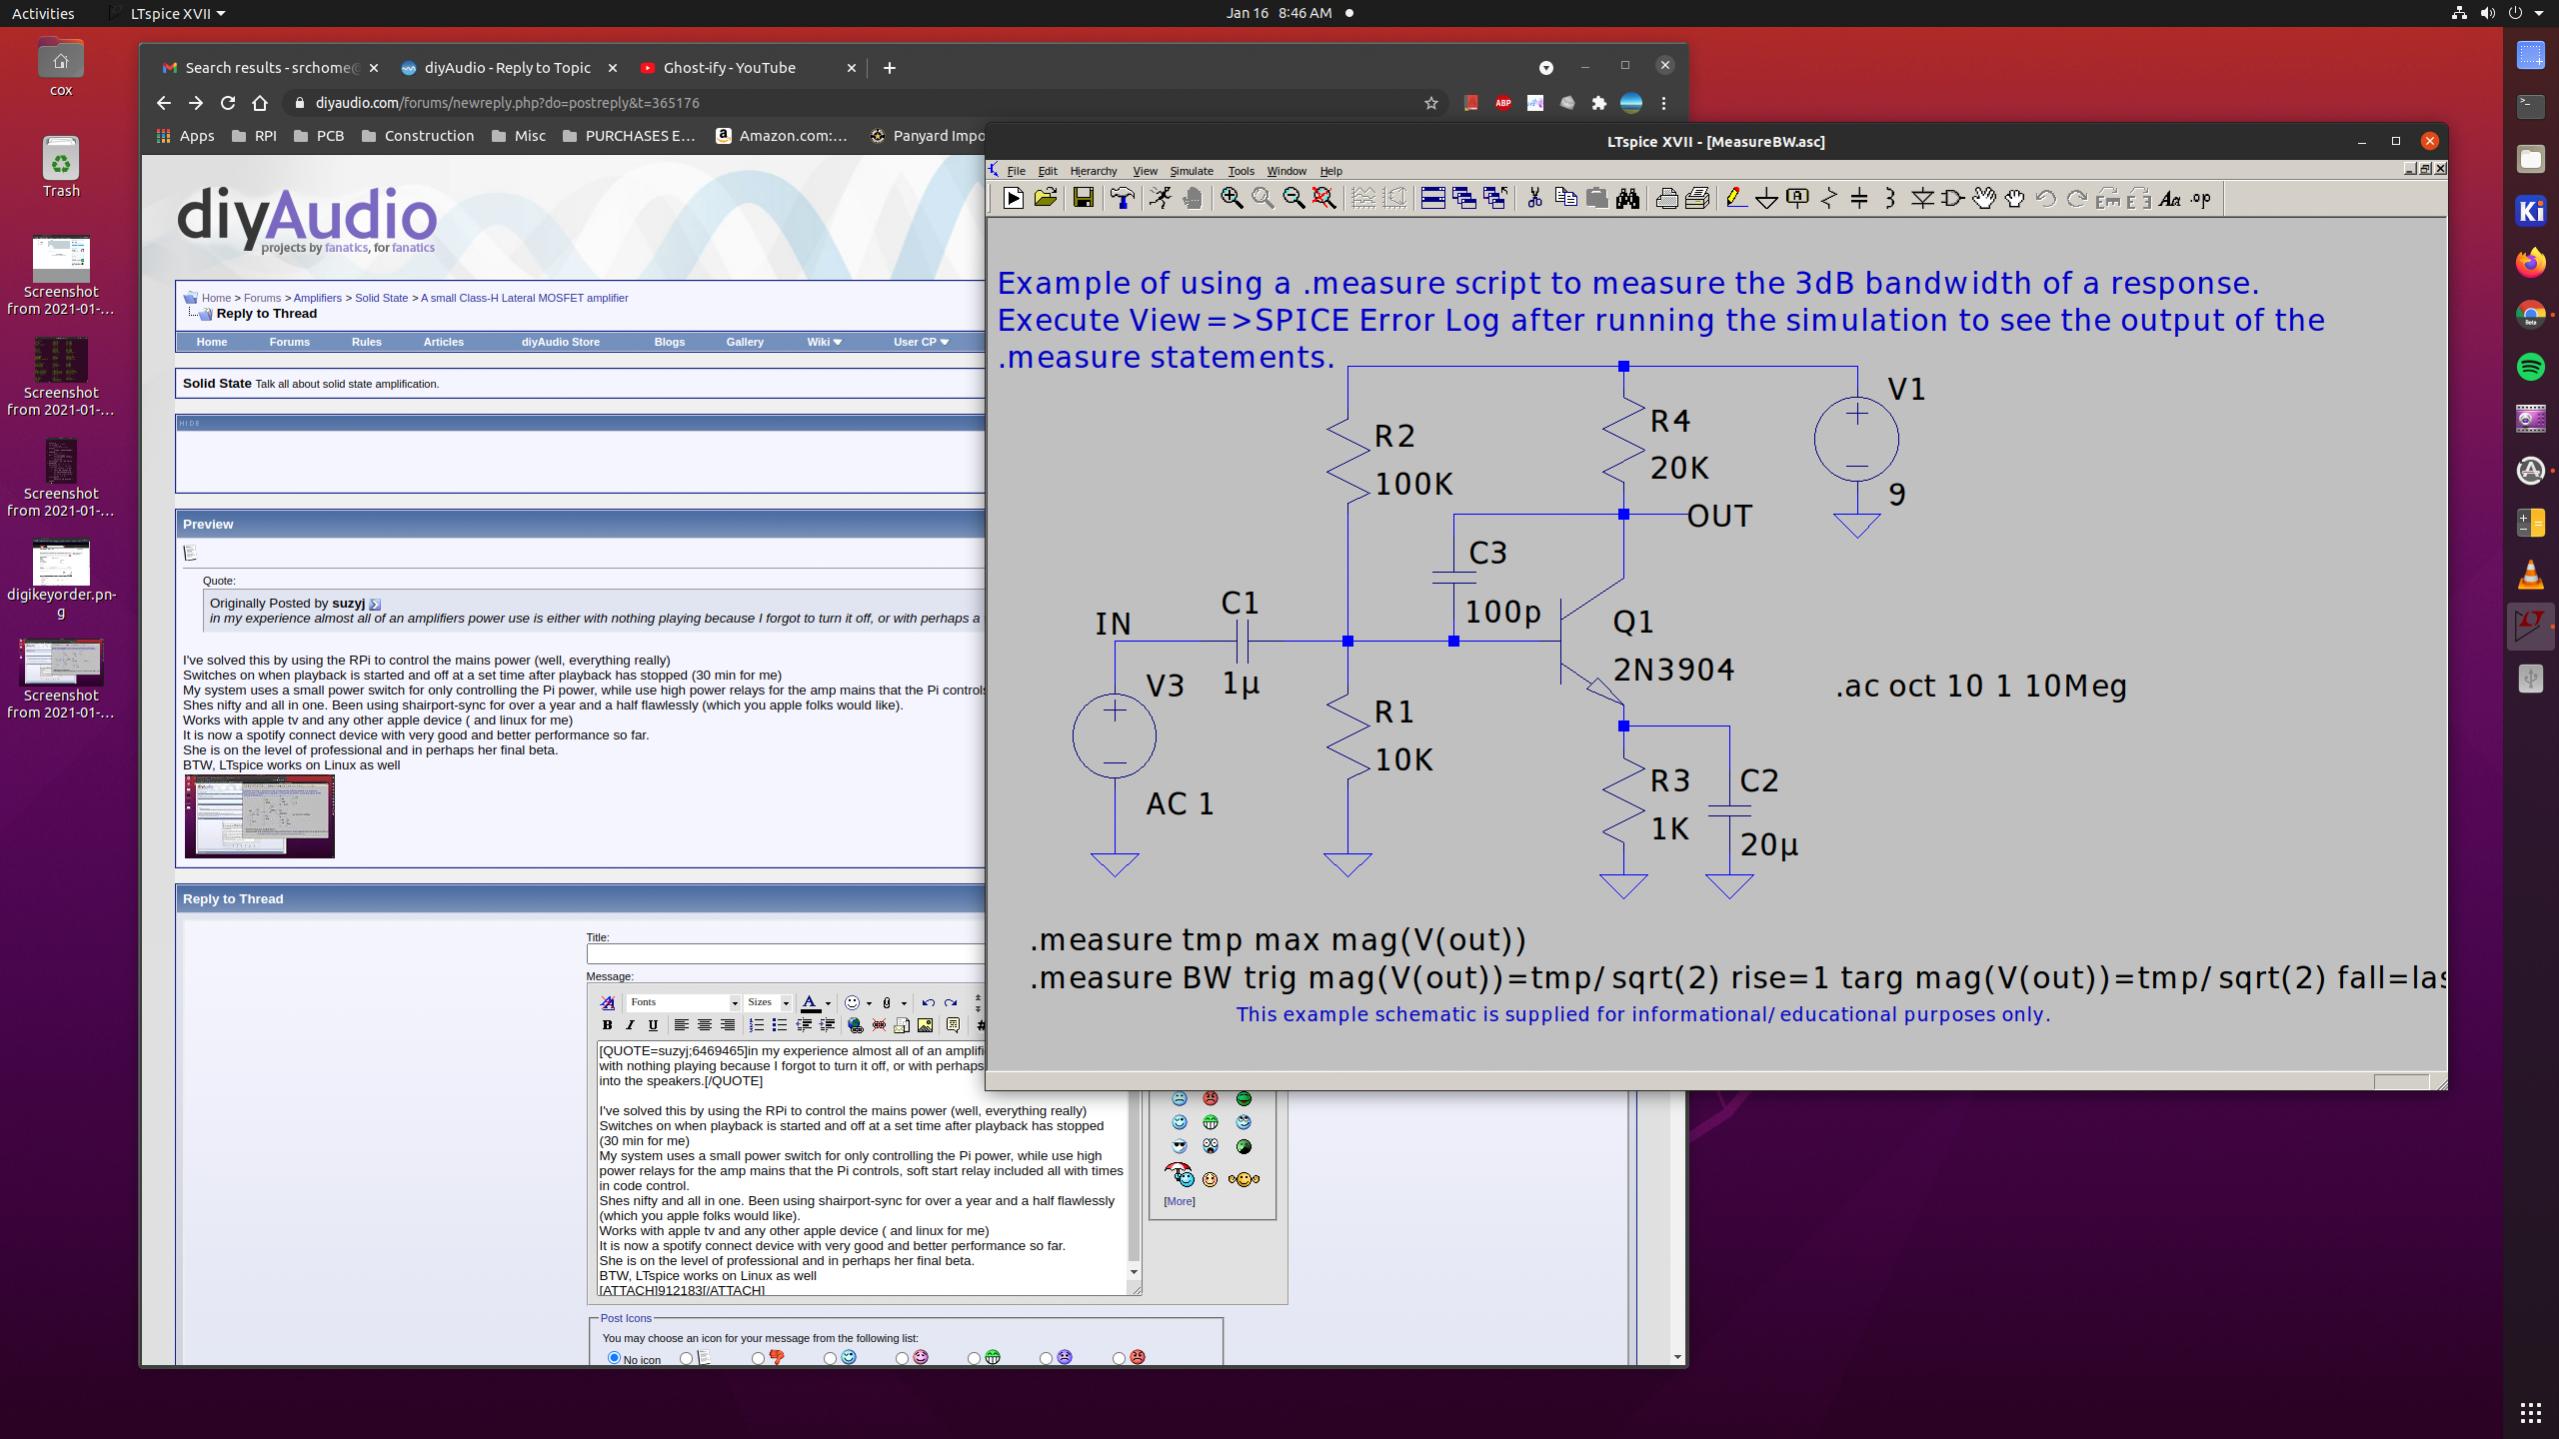This screenshot has width=2559, height=1439.
Task: Open the LTspice View menu
Action: click(x=1144, y=171)
